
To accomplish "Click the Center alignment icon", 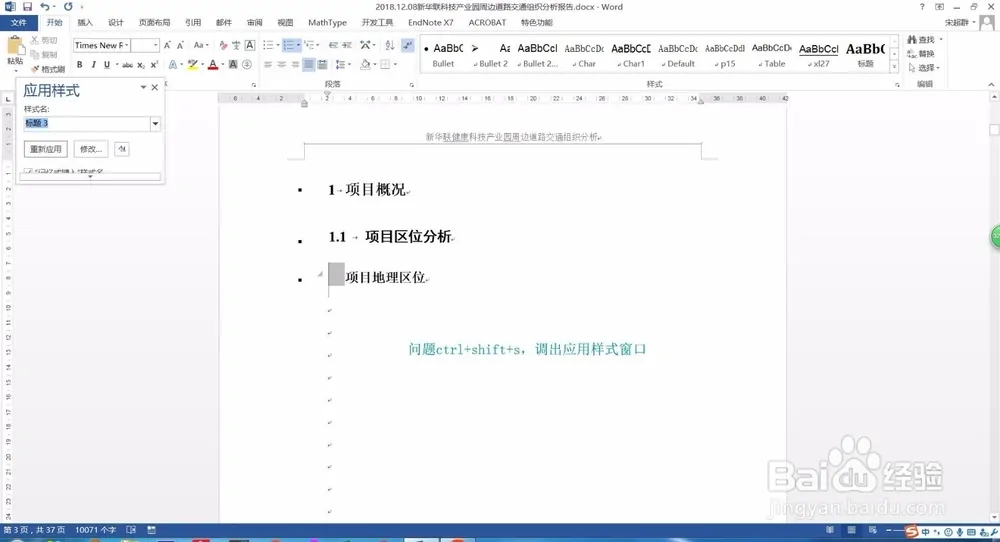I will coord(281,64).
